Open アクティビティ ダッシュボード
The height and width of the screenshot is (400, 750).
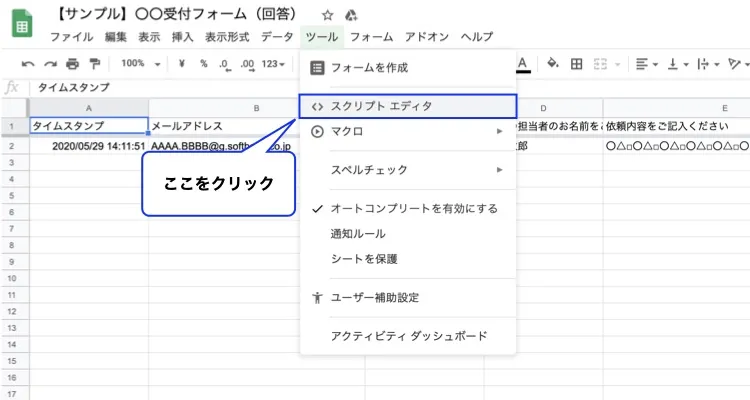(408, 336)
